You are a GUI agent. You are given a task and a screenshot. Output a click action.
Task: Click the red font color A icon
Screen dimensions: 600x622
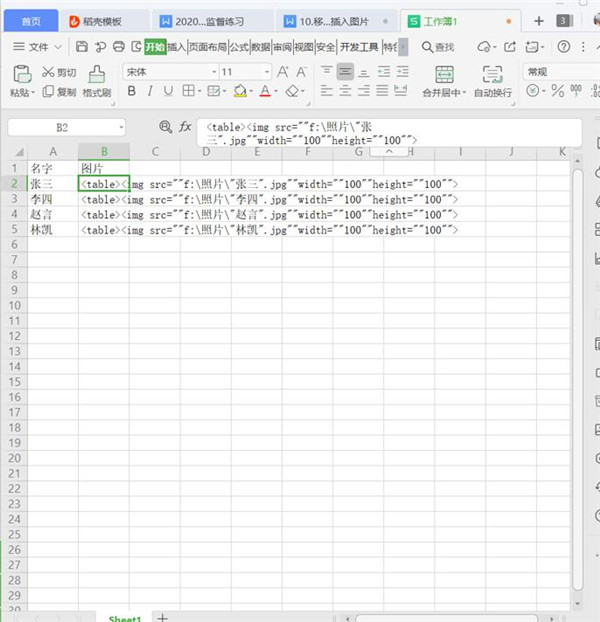265,91
